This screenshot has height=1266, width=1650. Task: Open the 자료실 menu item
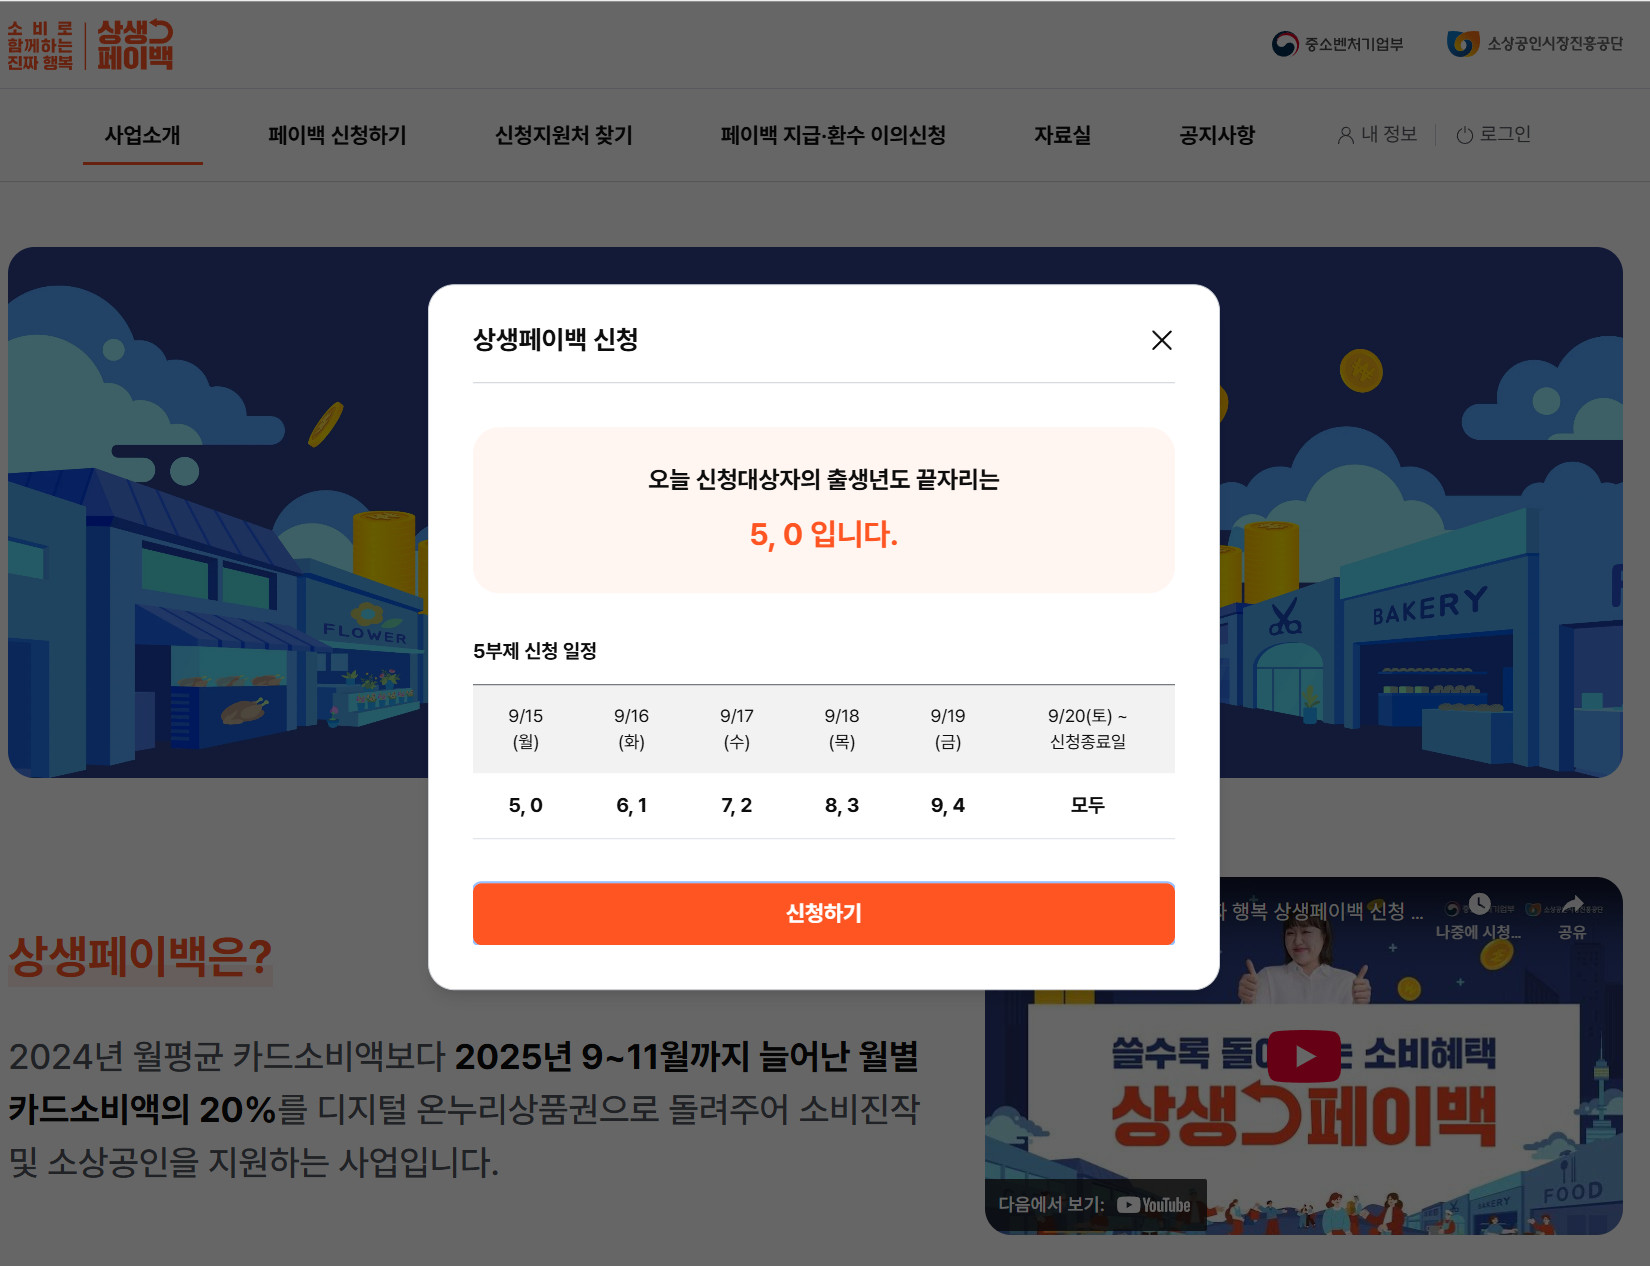tap(1062, 135)
